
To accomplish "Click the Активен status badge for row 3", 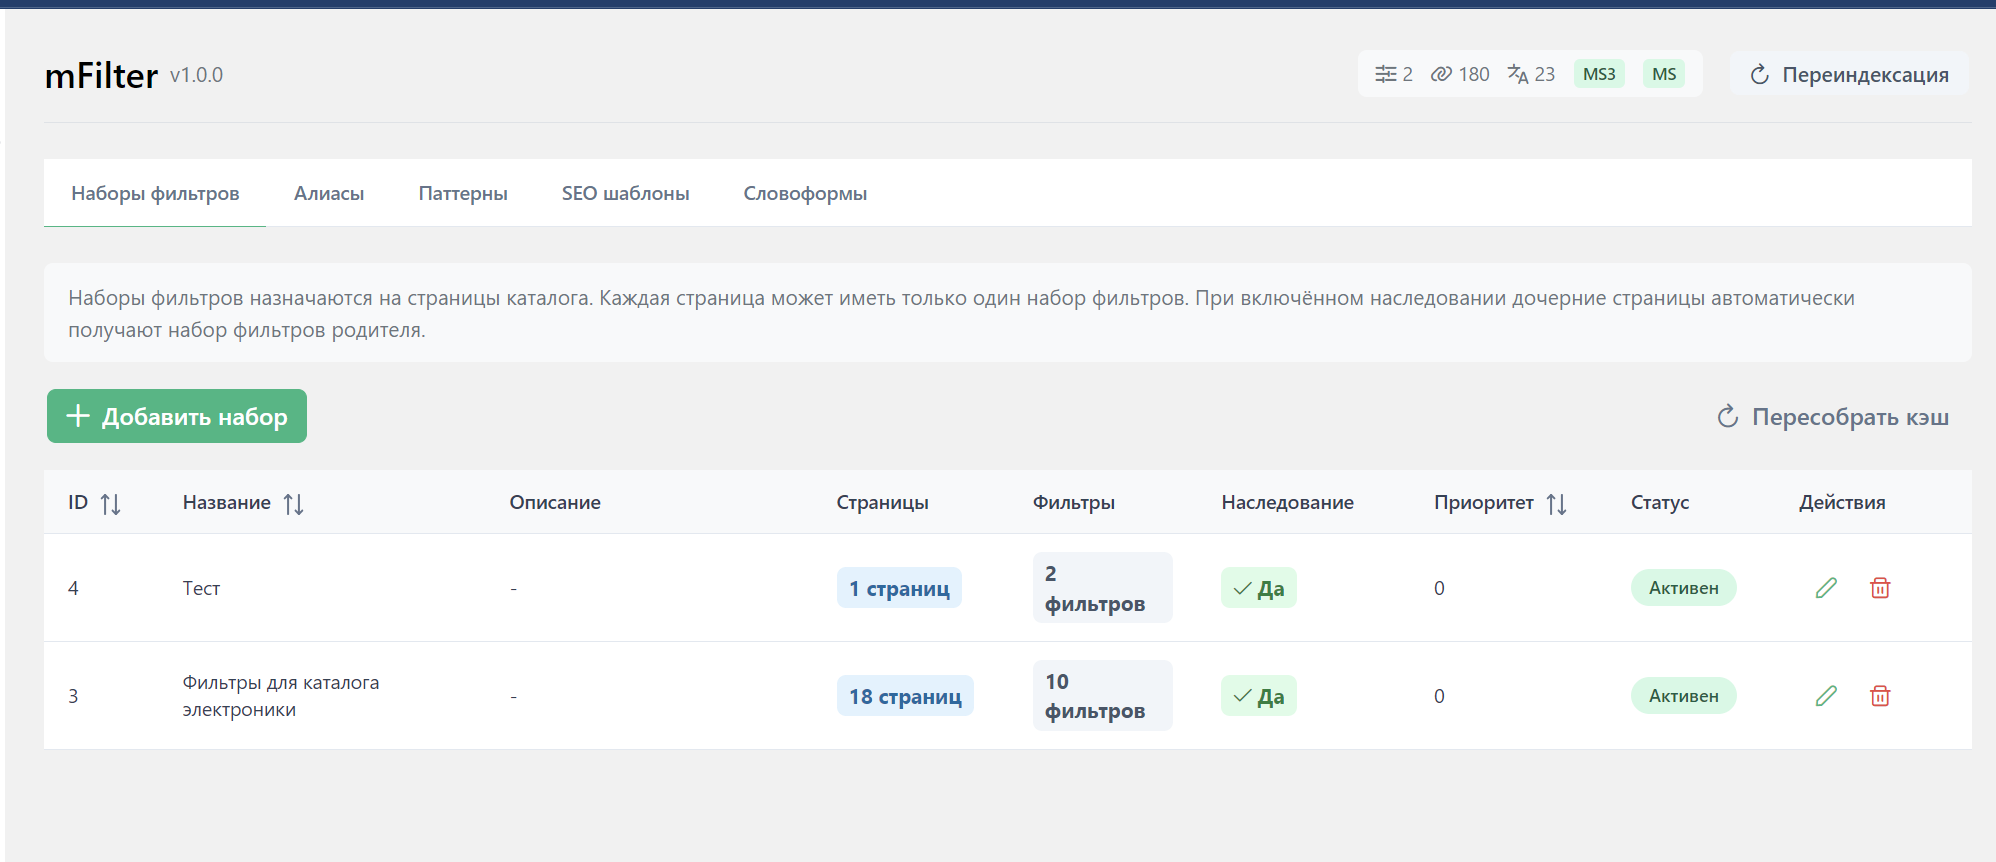I will pyautogui.click(x=1683, y=696).
